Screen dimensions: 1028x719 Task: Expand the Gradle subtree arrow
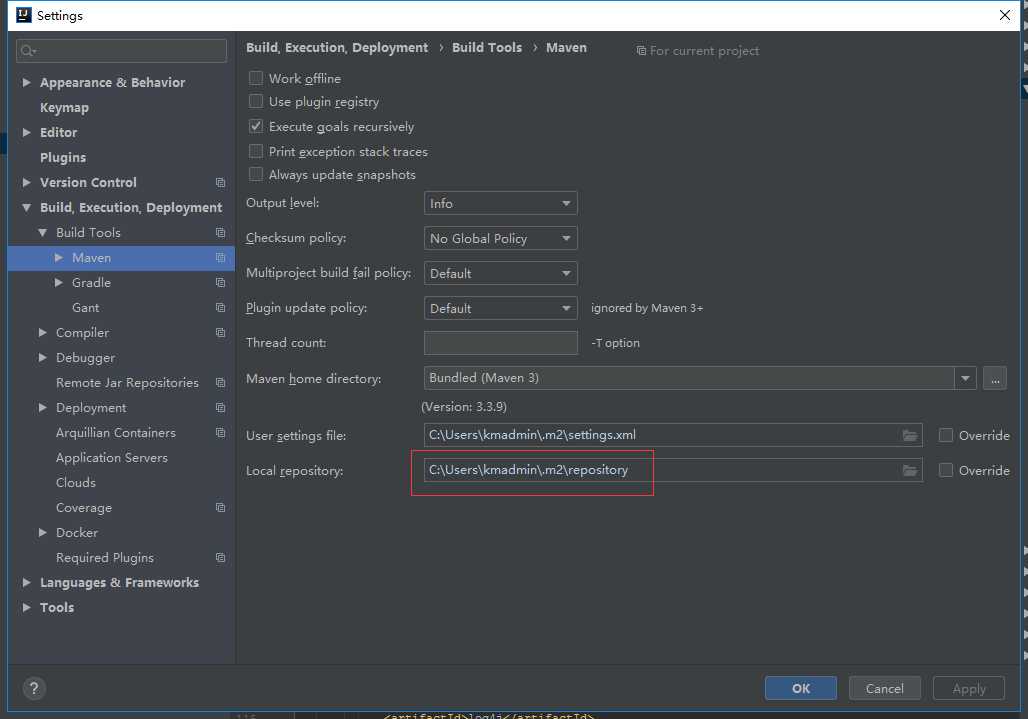(58, 282)
